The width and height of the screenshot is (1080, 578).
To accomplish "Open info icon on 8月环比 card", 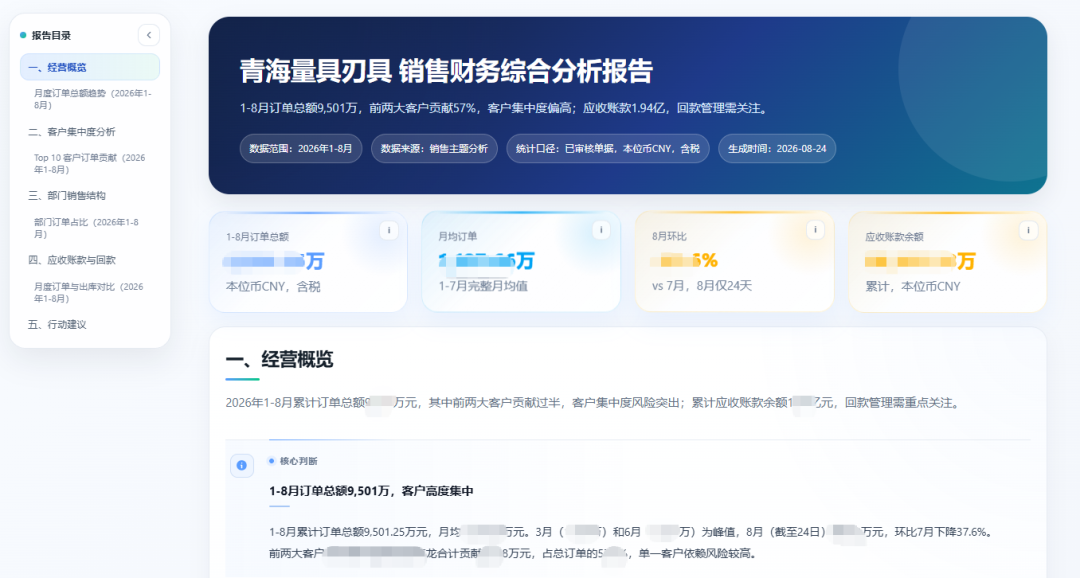I will coord(815,230).
